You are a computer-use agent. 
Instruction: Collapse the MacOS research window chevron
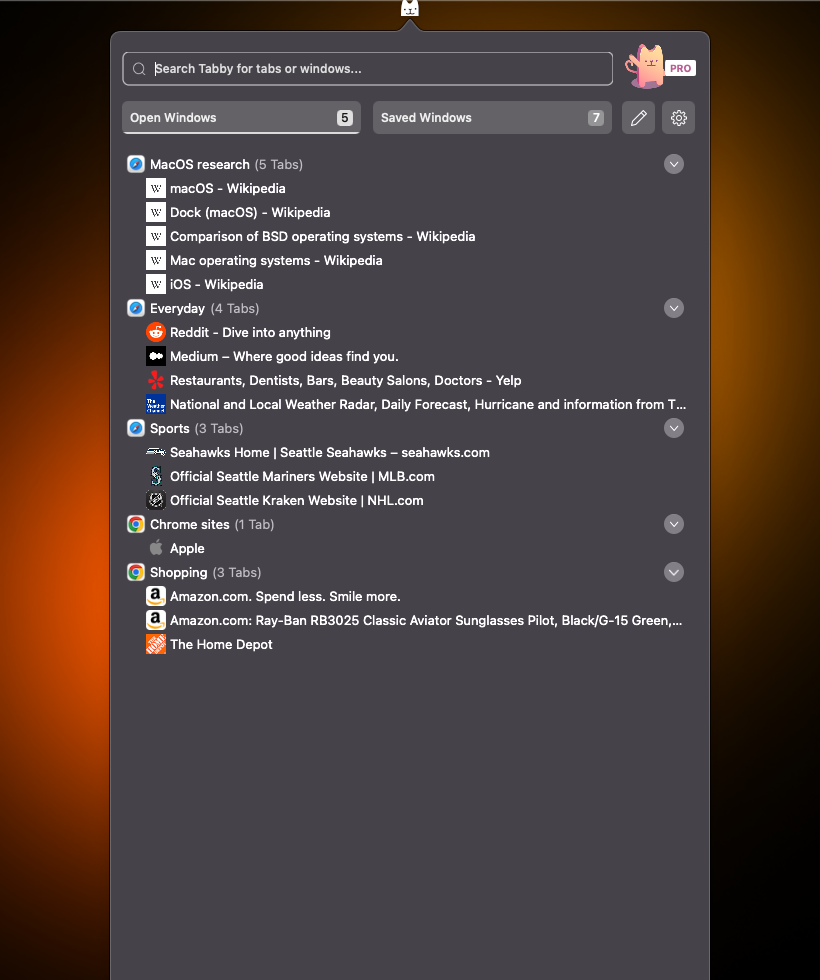[x=674, y=164]
